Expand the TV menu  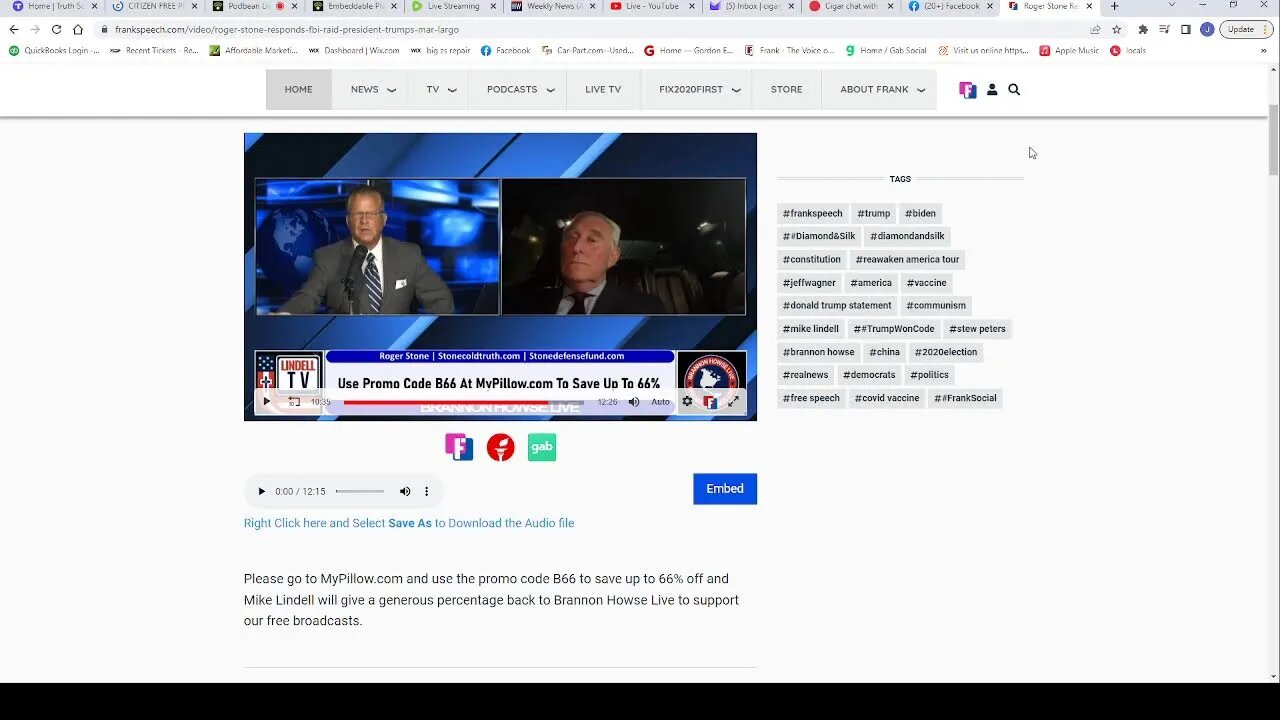click(x=441, y=89)
